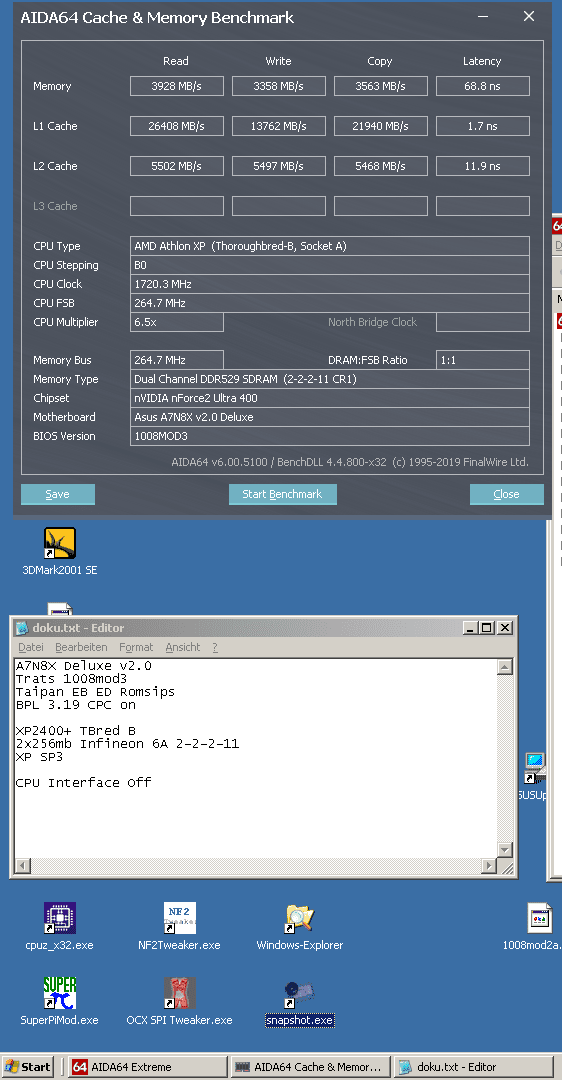Click the Save button in AIDA64 benchmark
Screen dimensions: 562x1080
58,495
